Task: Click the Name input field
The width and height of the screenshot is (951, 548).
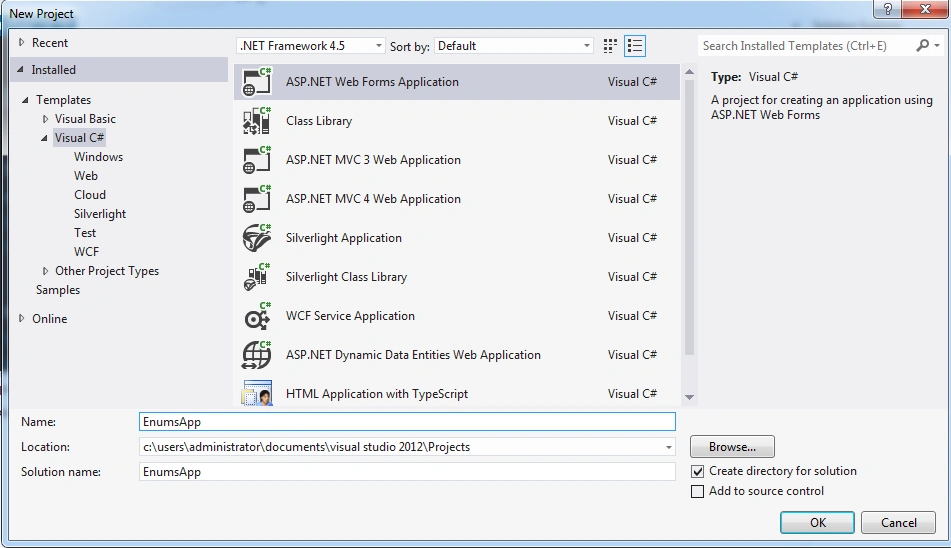Action: [x=407, y=422]
